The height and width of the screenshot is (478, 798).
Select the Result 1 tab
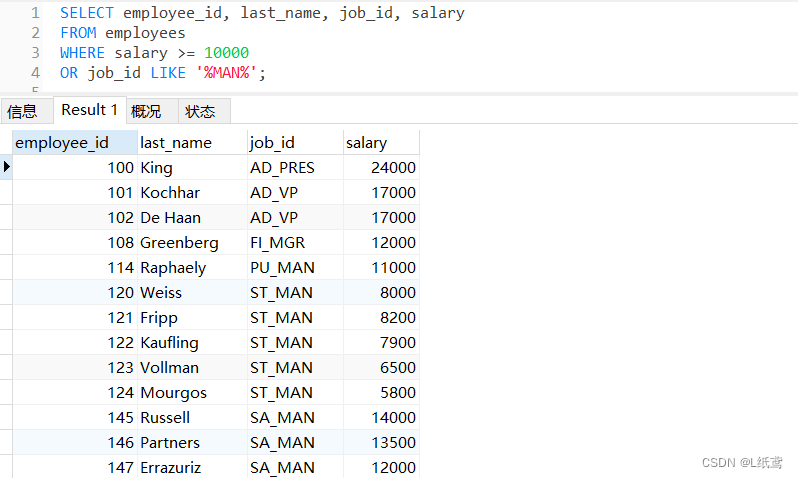(90, 110)
